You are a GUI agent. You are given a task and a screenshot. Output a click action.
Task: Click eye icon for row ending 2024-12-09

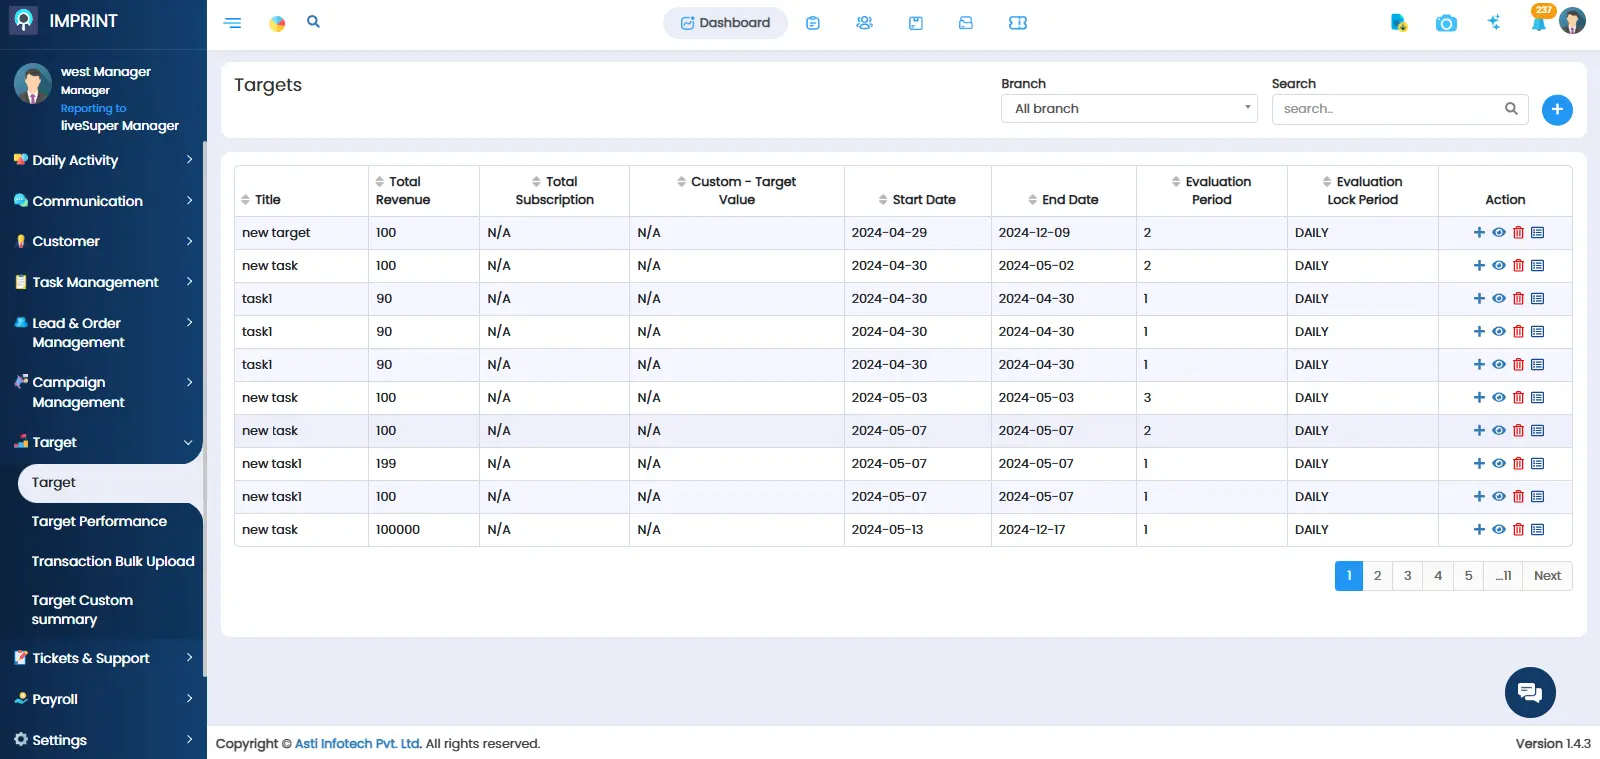point(1499,233)
